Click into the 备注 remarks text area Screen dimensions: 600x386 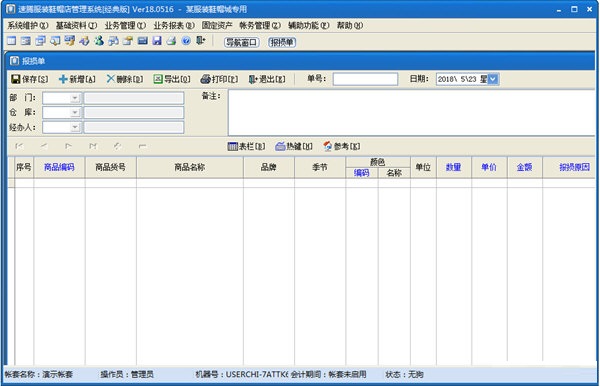[x=412, y=112]
